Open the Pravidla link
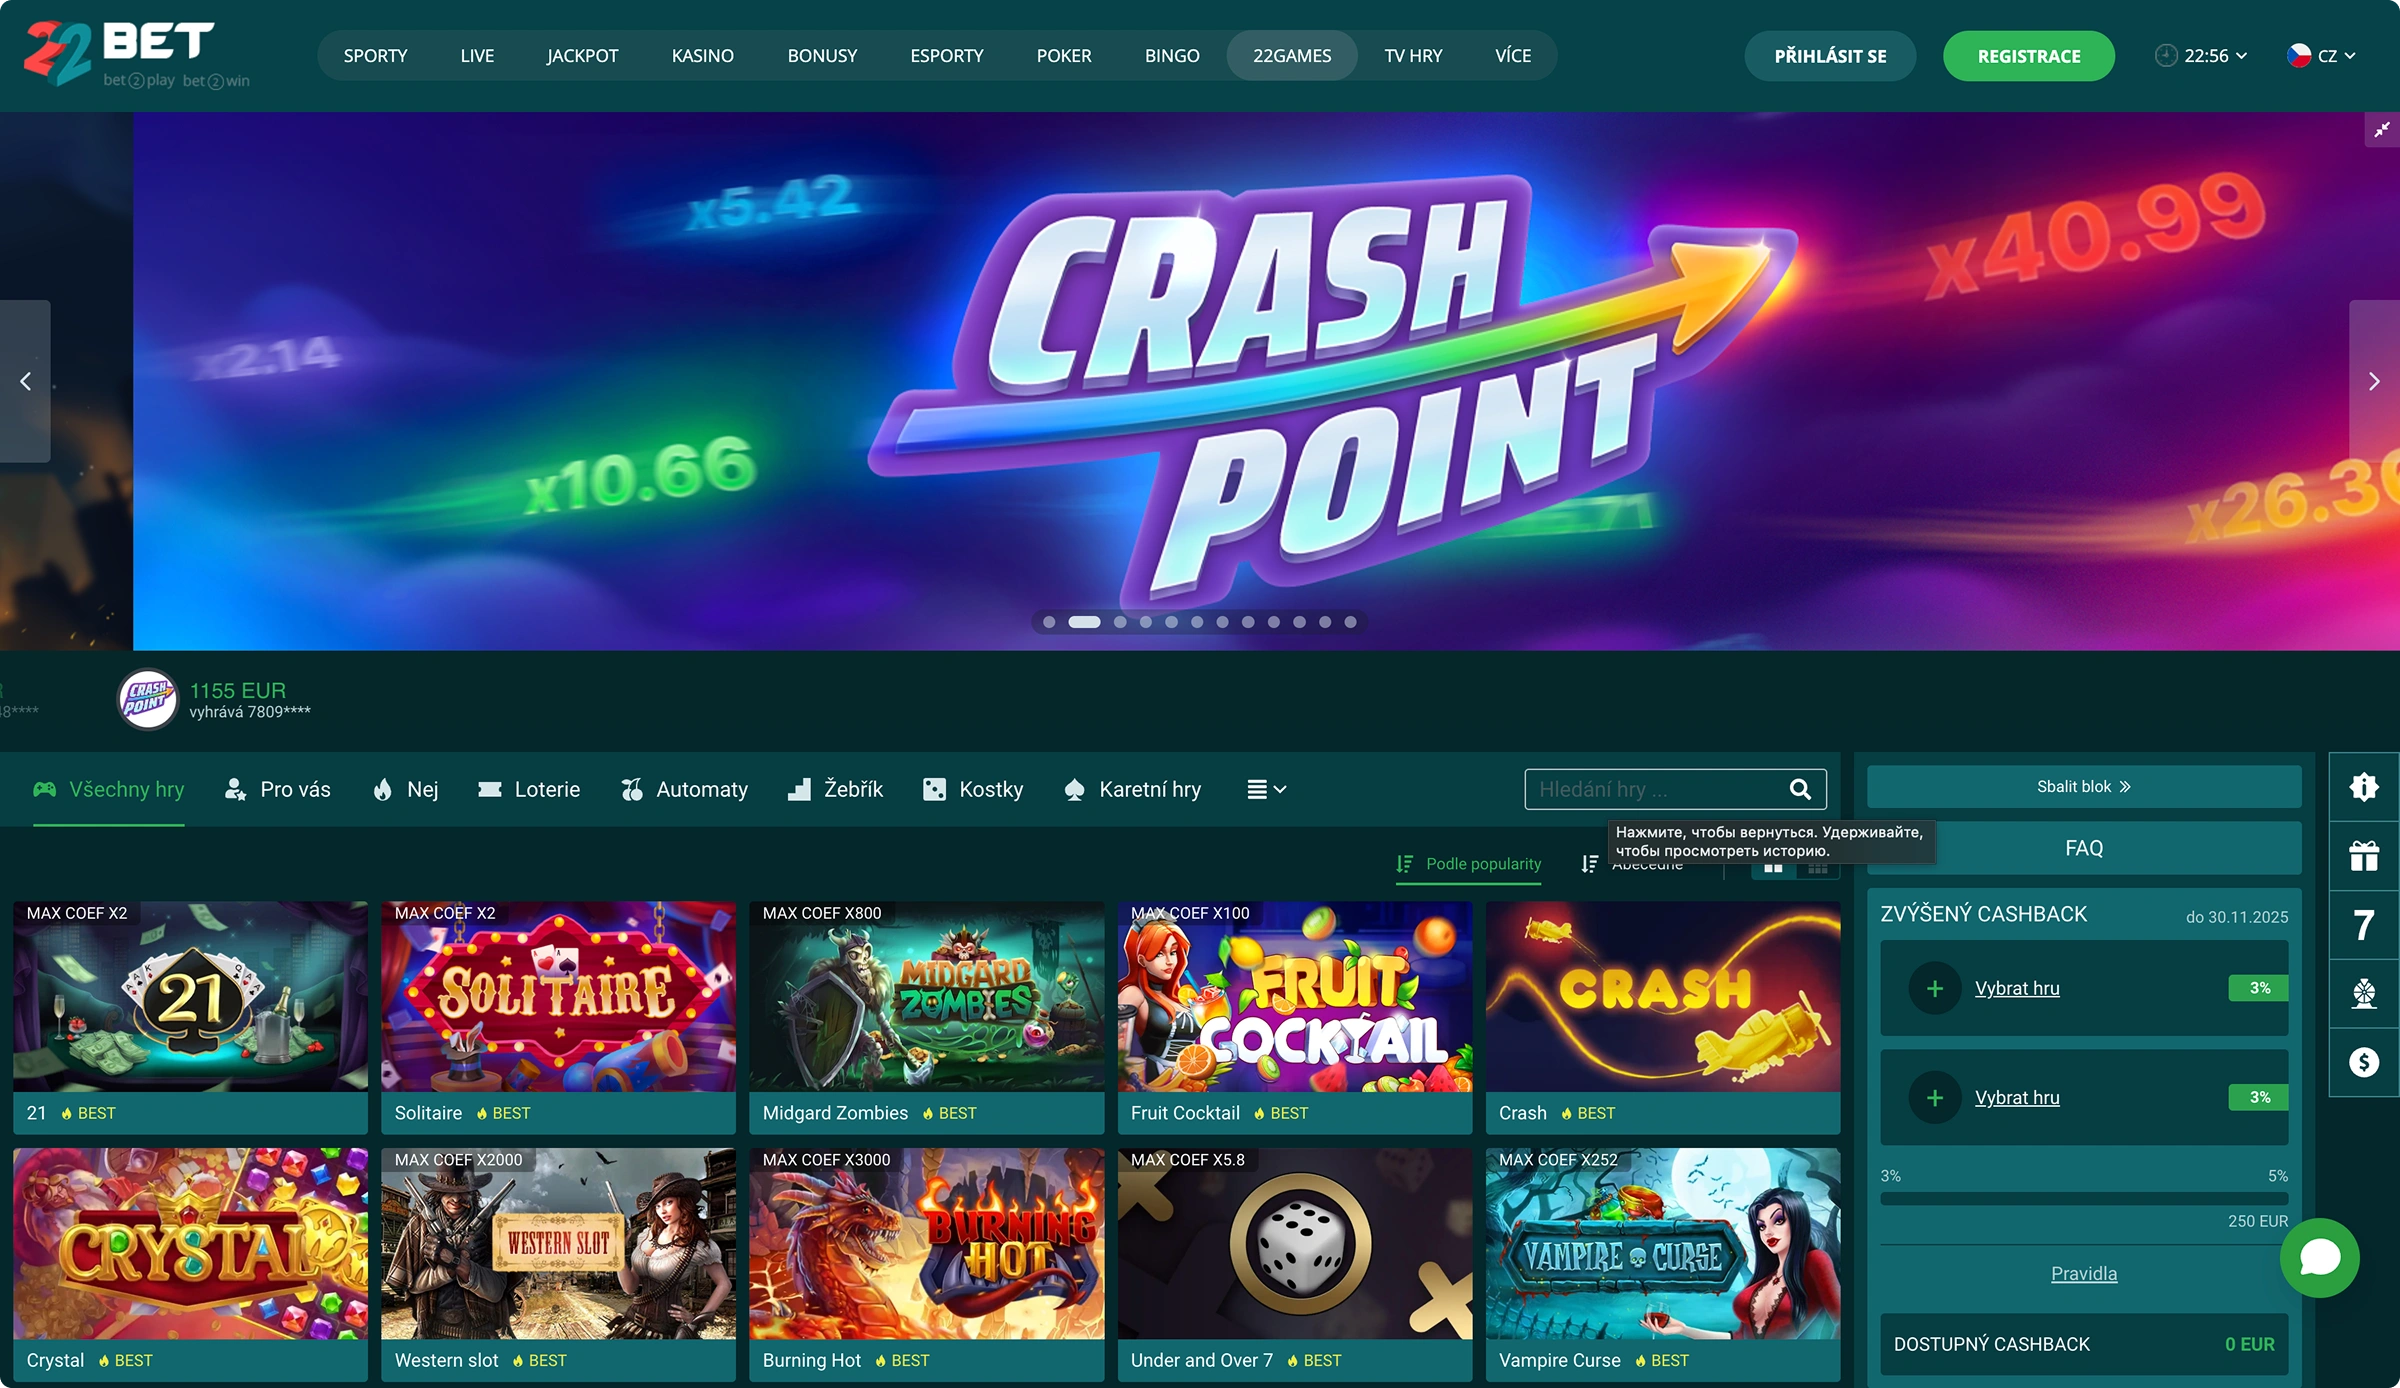The image size is (2400, 1388). pyautogui.click(x=2084, y=1273)
